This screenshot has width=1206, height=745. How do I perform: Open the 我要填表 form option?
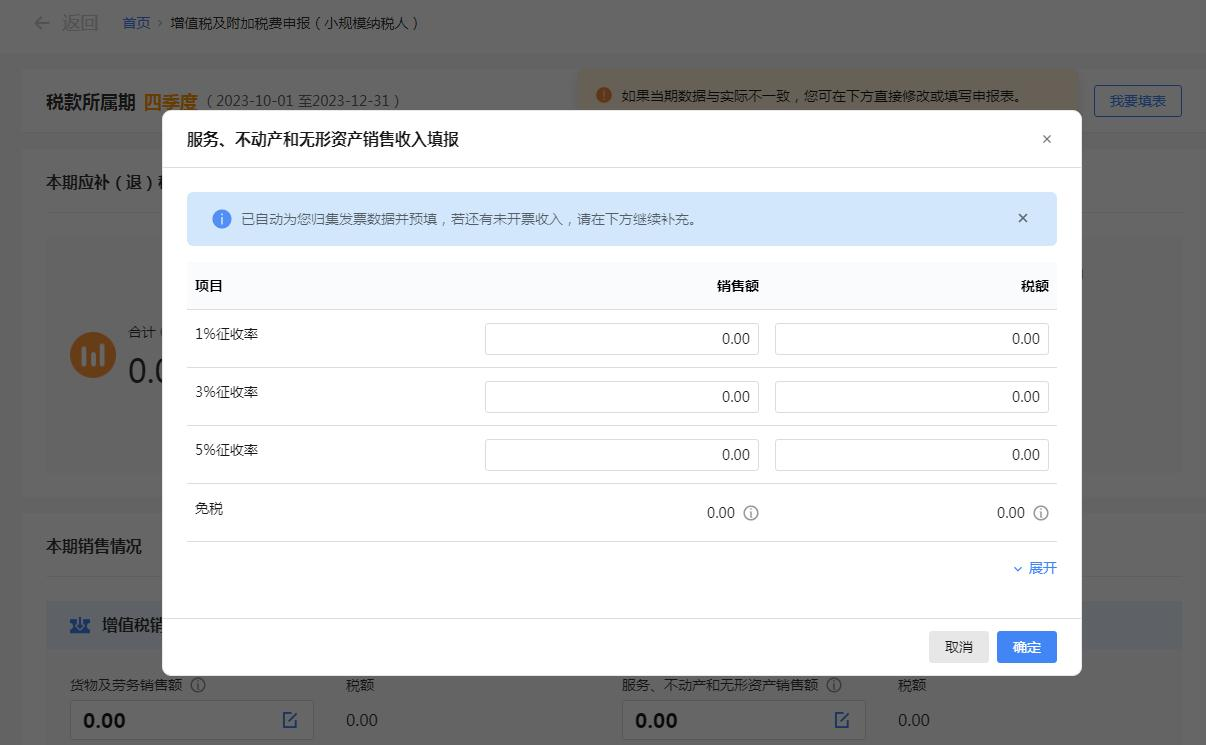(x=1137, y=101)
